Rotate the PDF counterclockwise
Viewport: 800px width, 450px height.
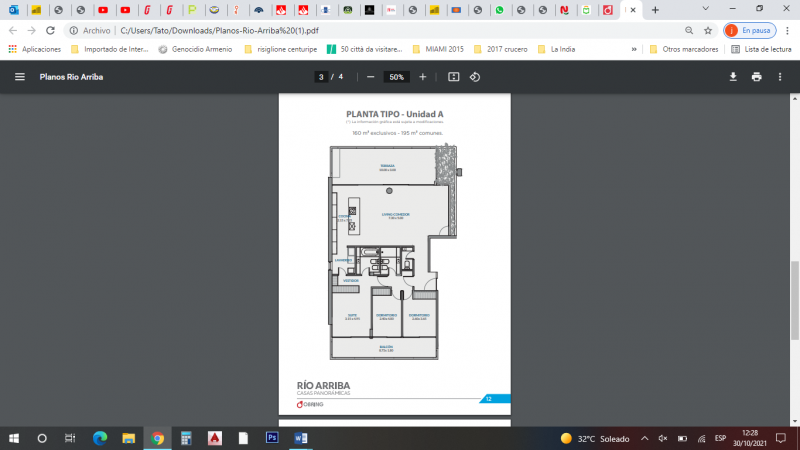(x=475, y=77)
